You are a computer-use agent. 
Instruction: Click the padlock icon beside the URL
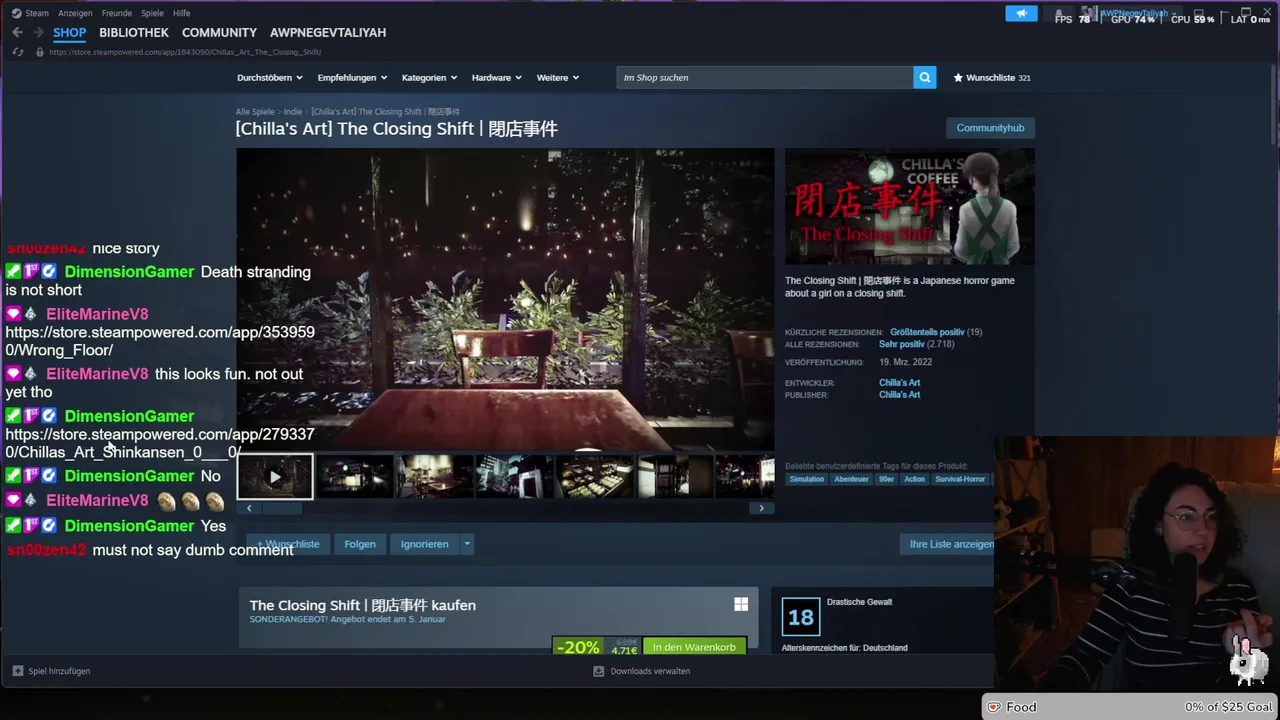click(x=40, y=52)
